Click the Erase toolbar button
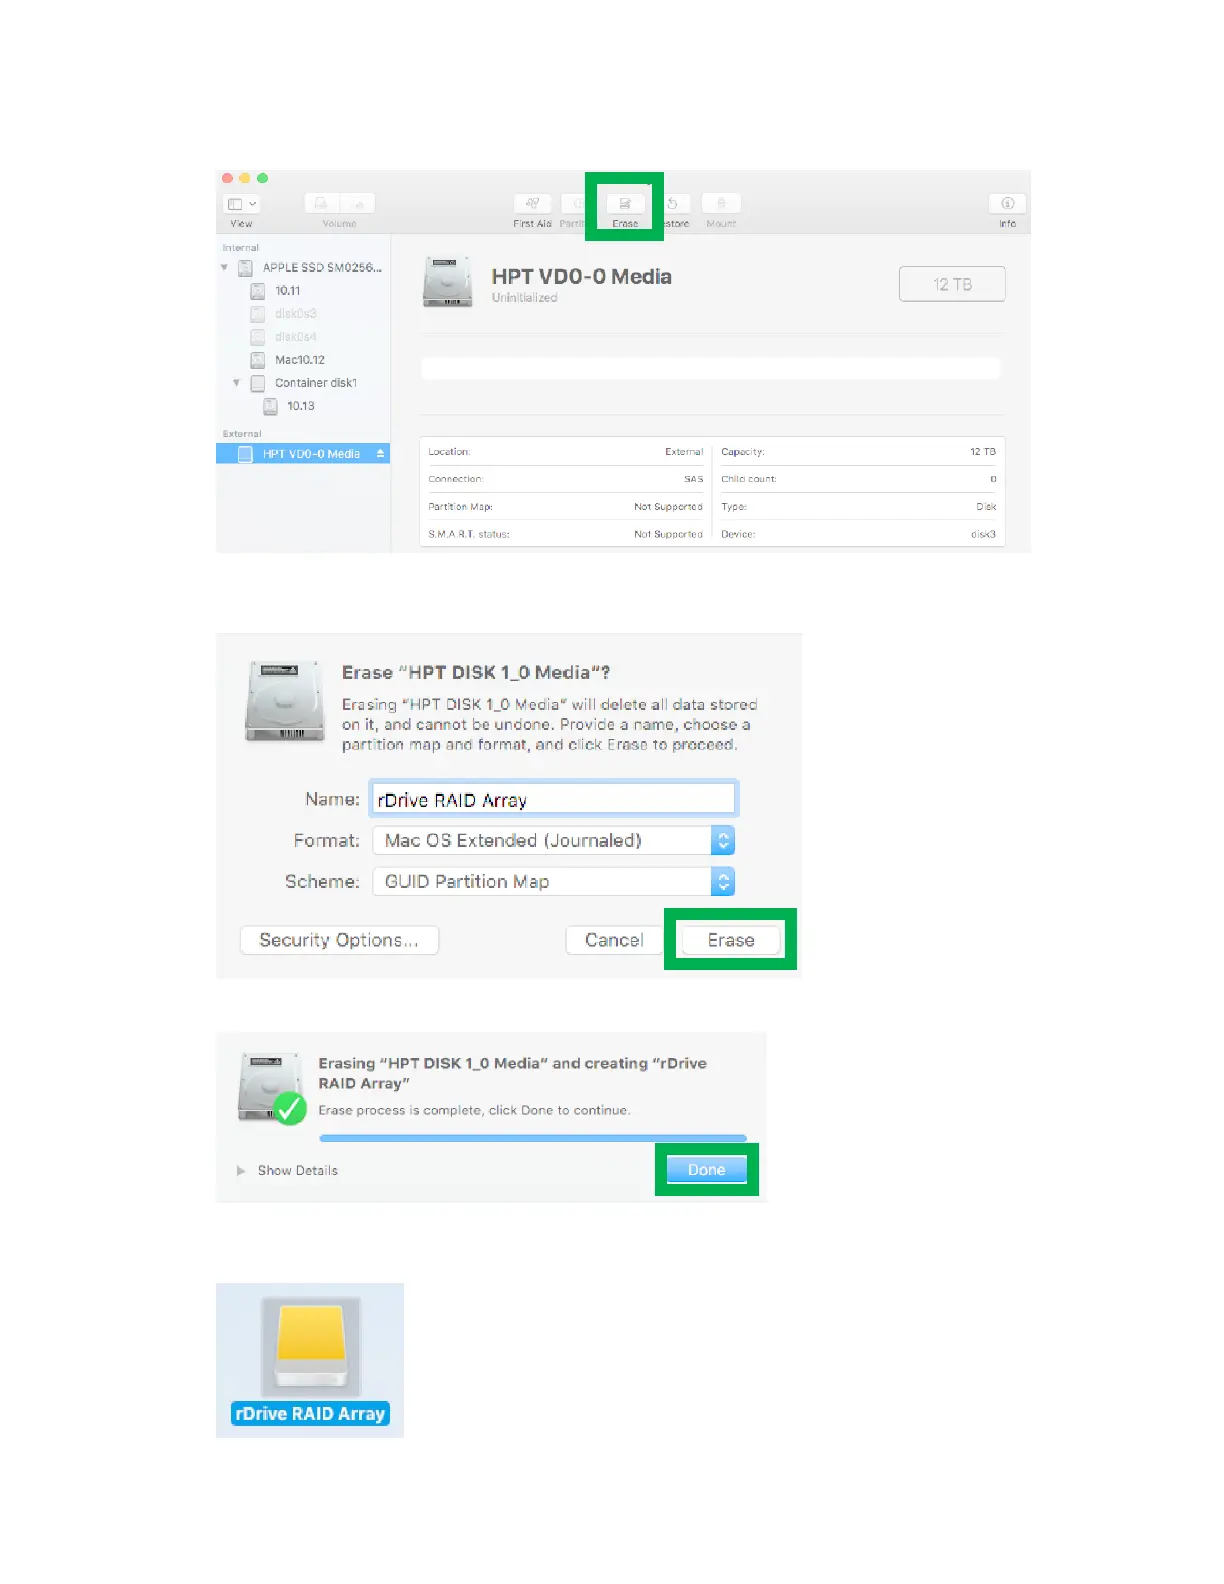Viewport: 1224px width, 1584px height. 625,203
